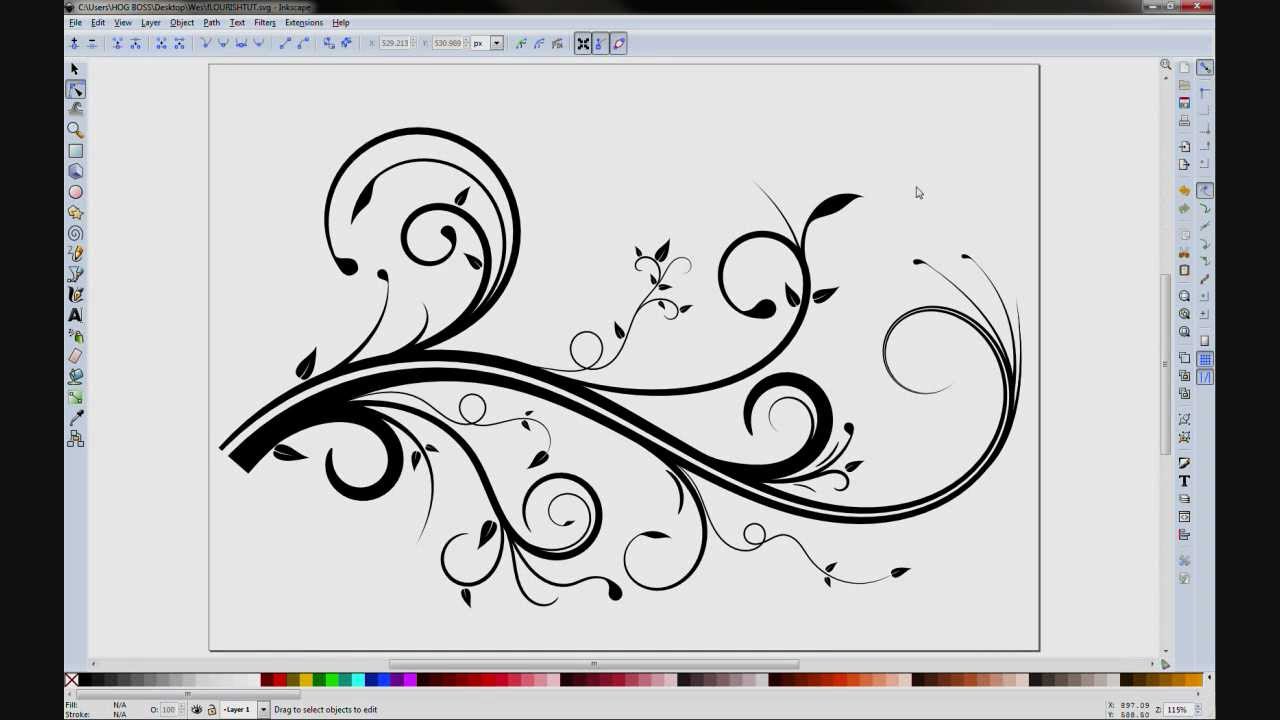1280x720 pixels.
Task: Select the Tweak tool
Action: click(x=75, y=109)
